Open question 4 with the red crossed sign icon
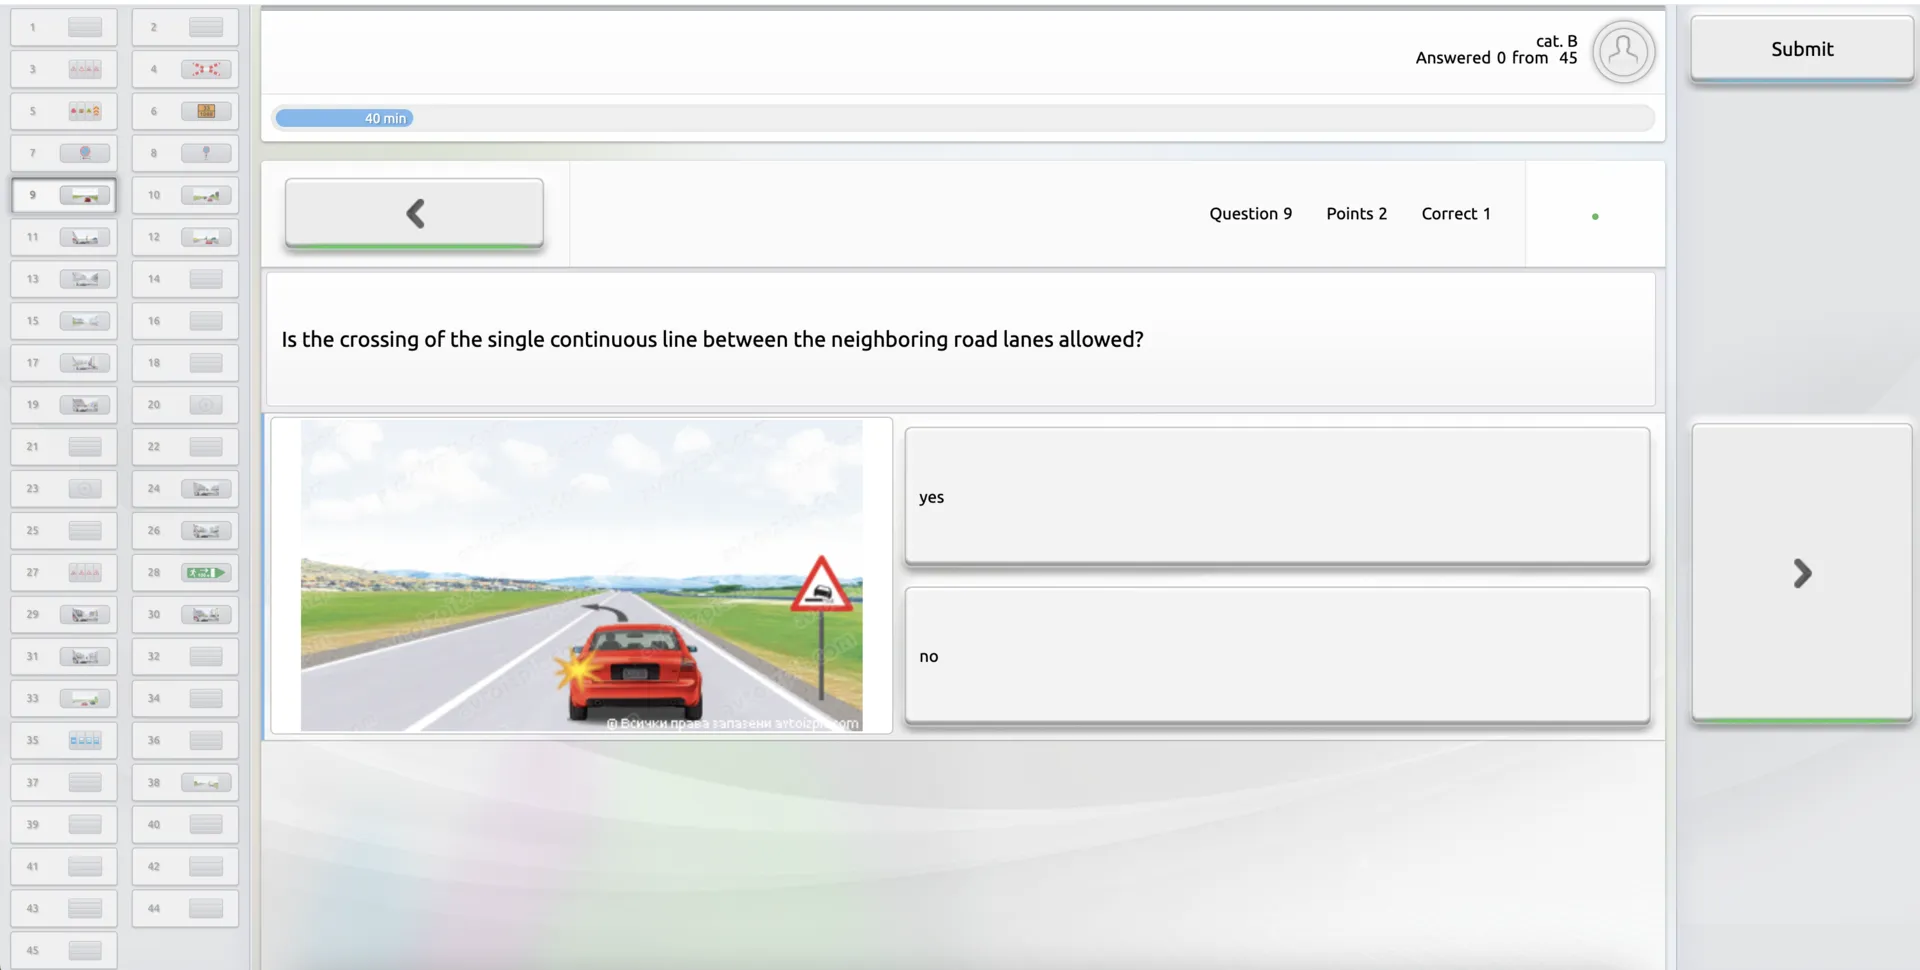1920x970 pixels. 206,69
